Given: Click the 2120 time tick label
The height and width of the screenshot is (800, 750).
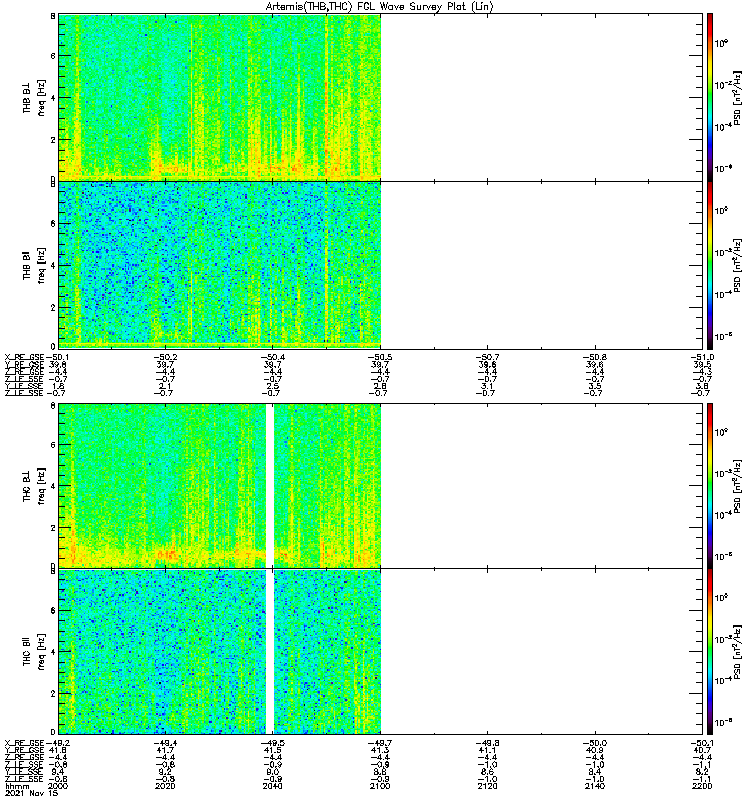Looking at the screenshot, I should click(x=488, y=786).
